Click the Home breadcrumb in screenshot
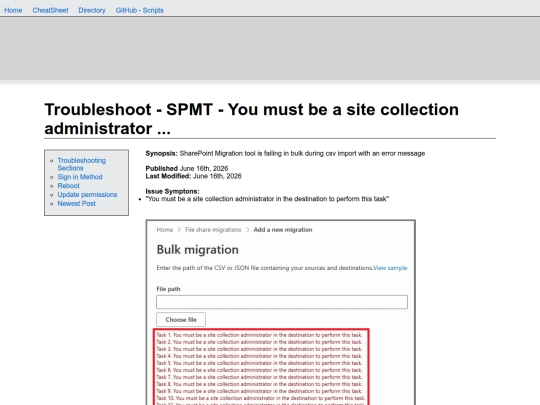Viewport: 540px width, 405px height. click(165, 230)
